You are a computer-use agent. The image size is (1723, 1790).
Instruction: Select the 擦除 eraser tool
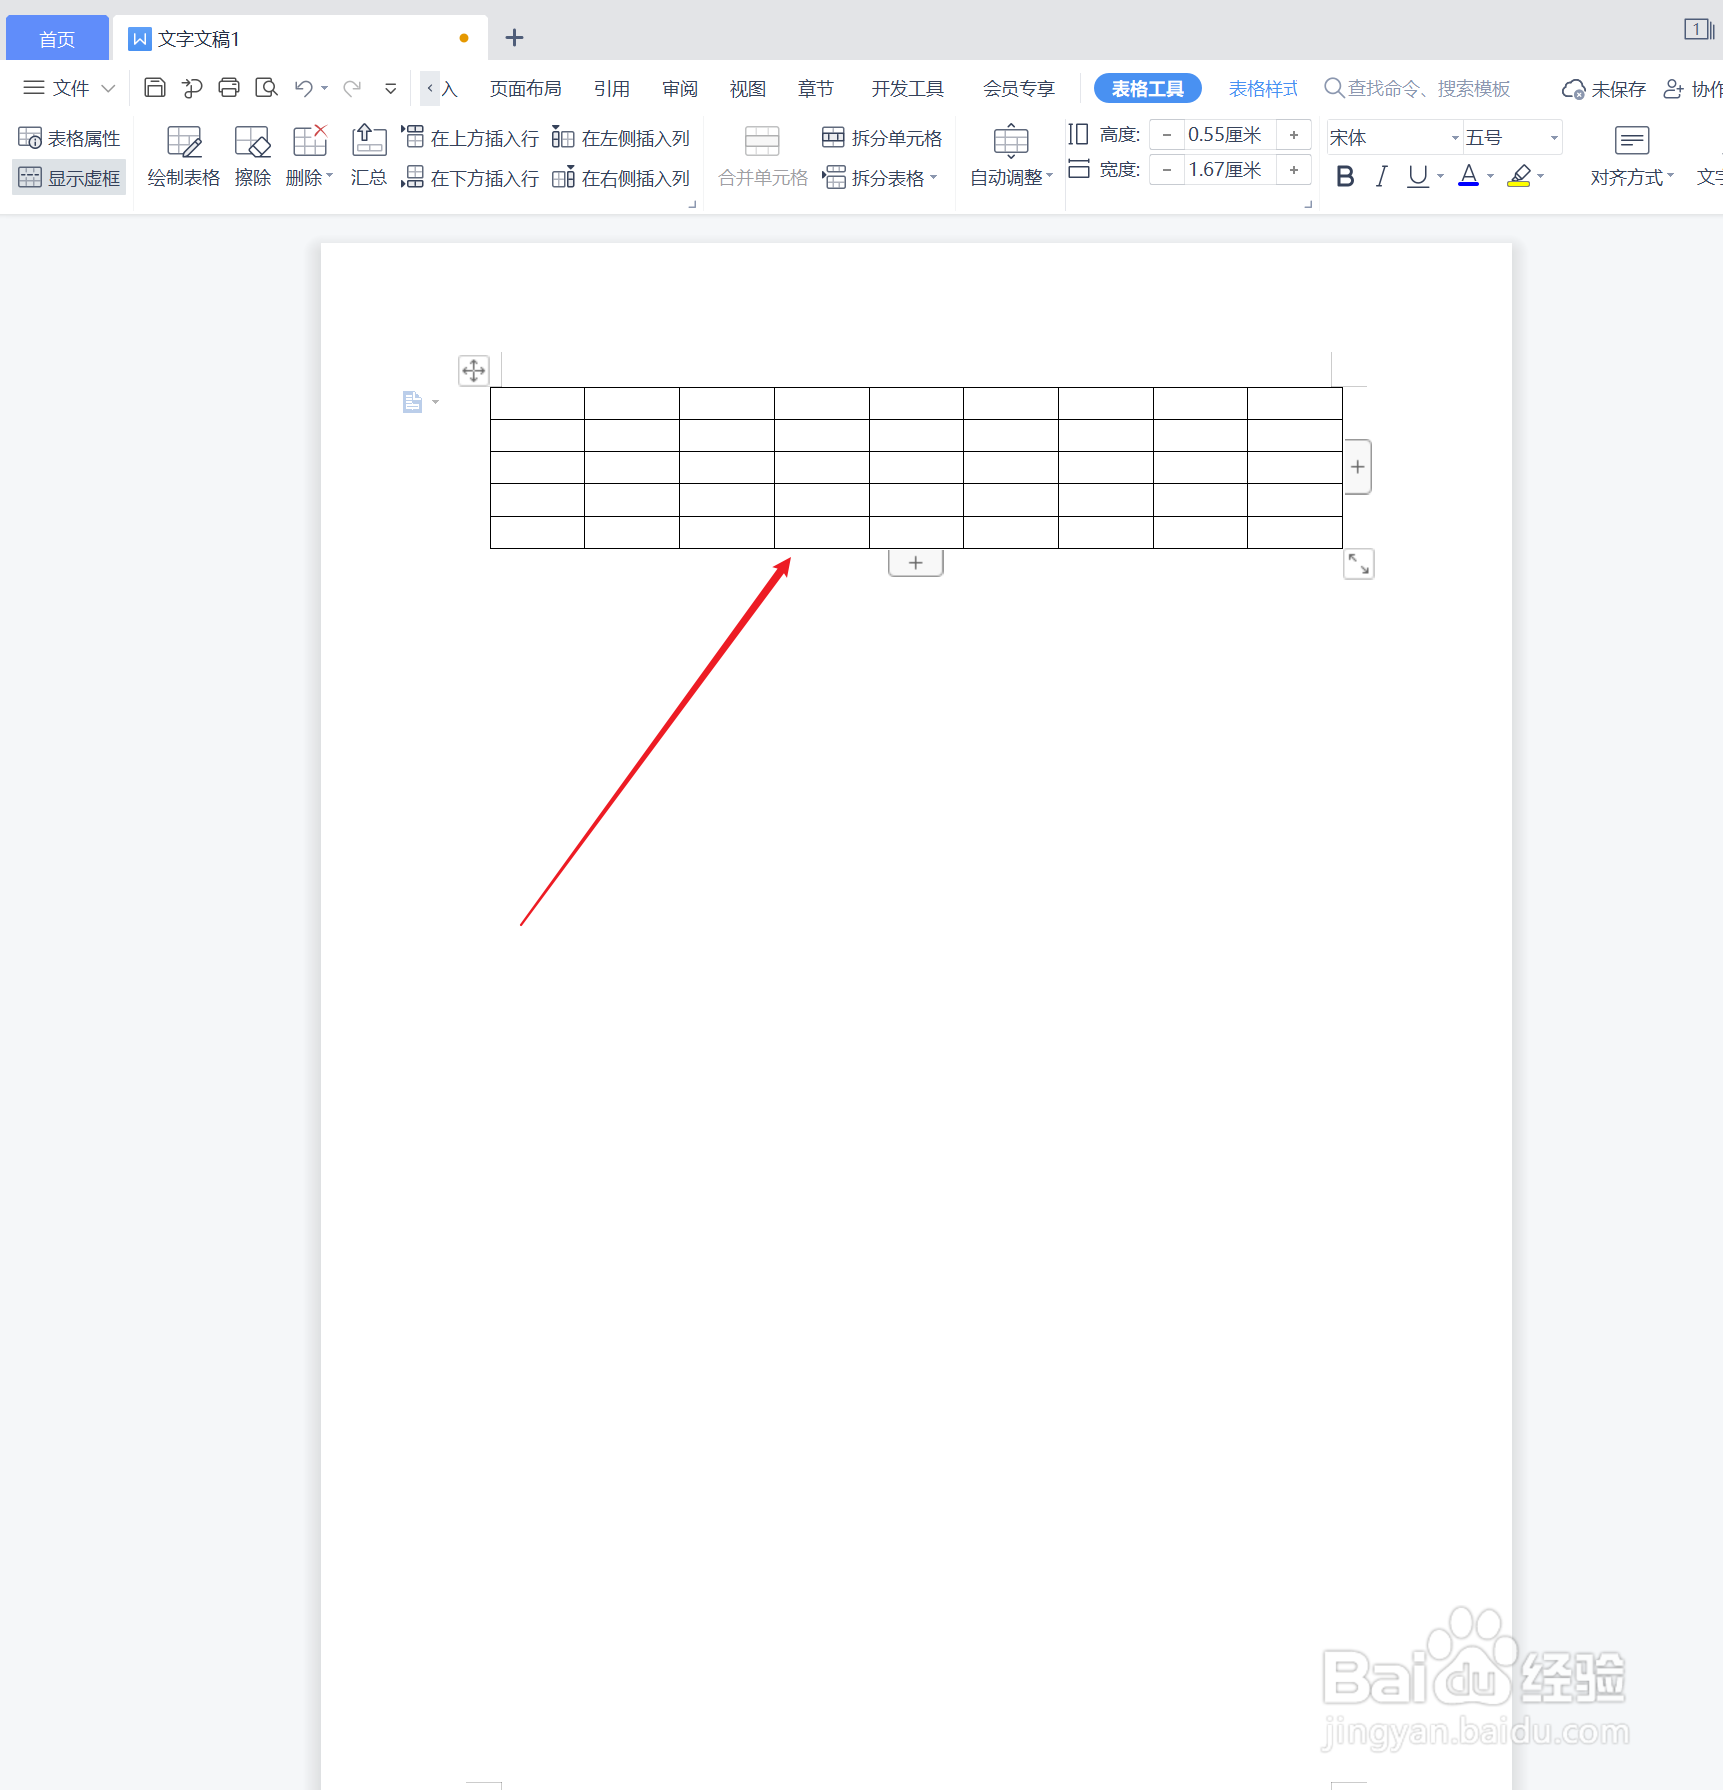[252, 155]
